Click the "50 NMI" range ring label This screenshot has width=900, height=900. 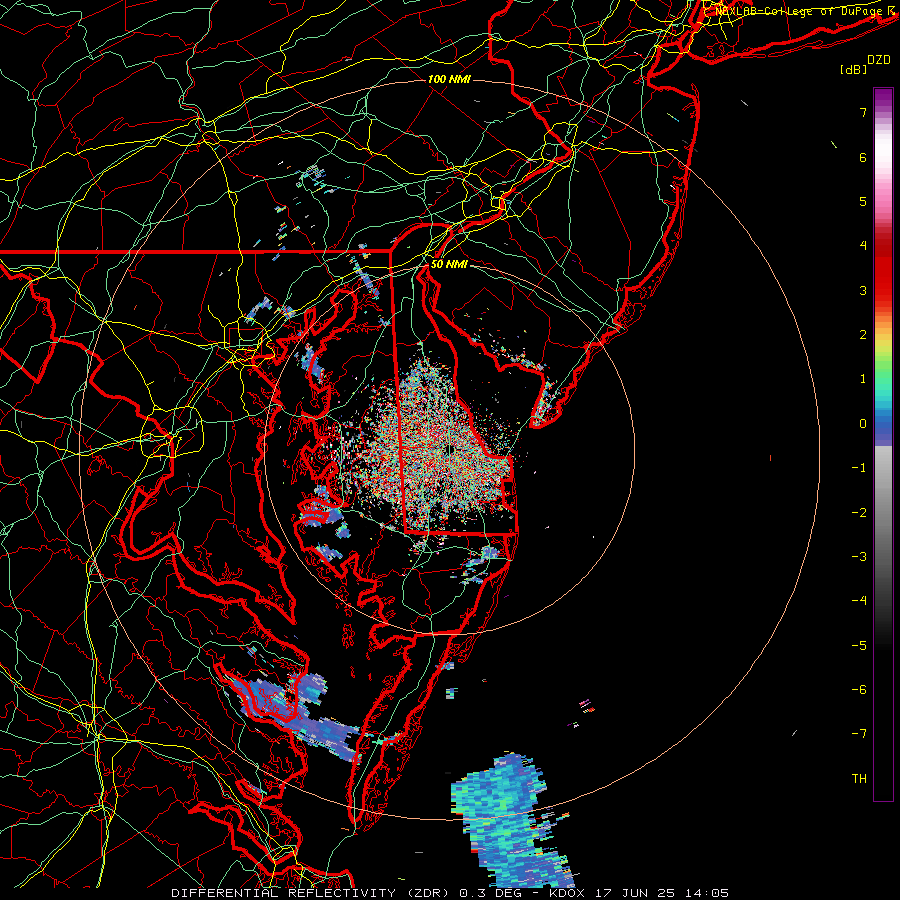click(x=449, y=265)
